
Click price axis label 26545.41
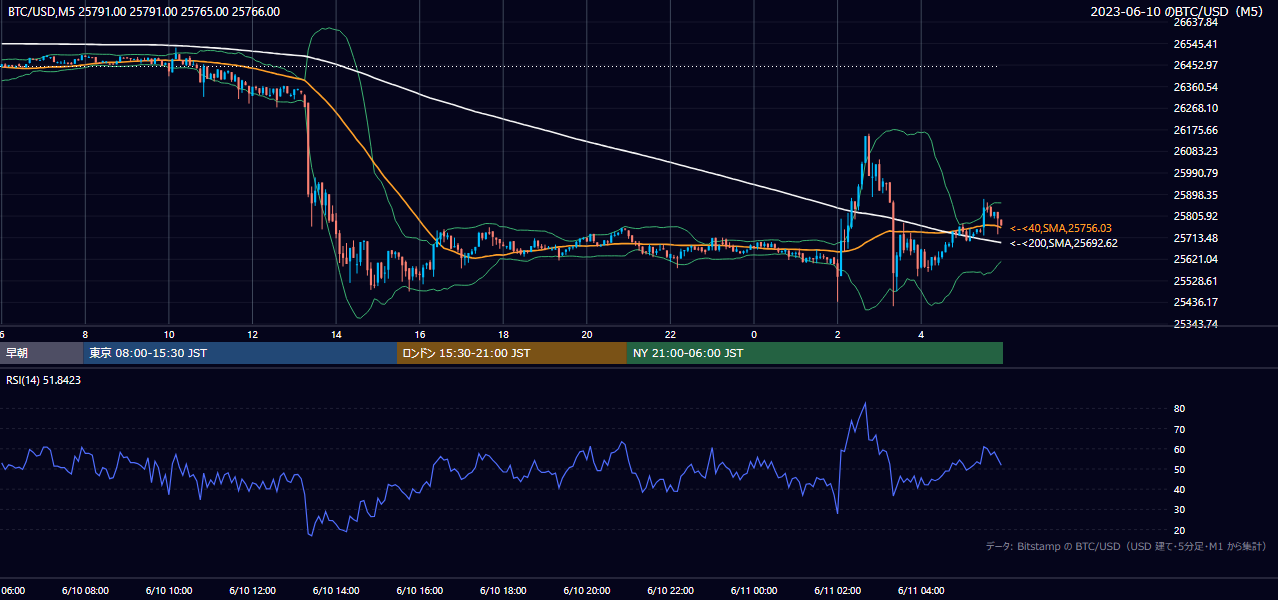pyautogui.click(x=1195, y=44)
